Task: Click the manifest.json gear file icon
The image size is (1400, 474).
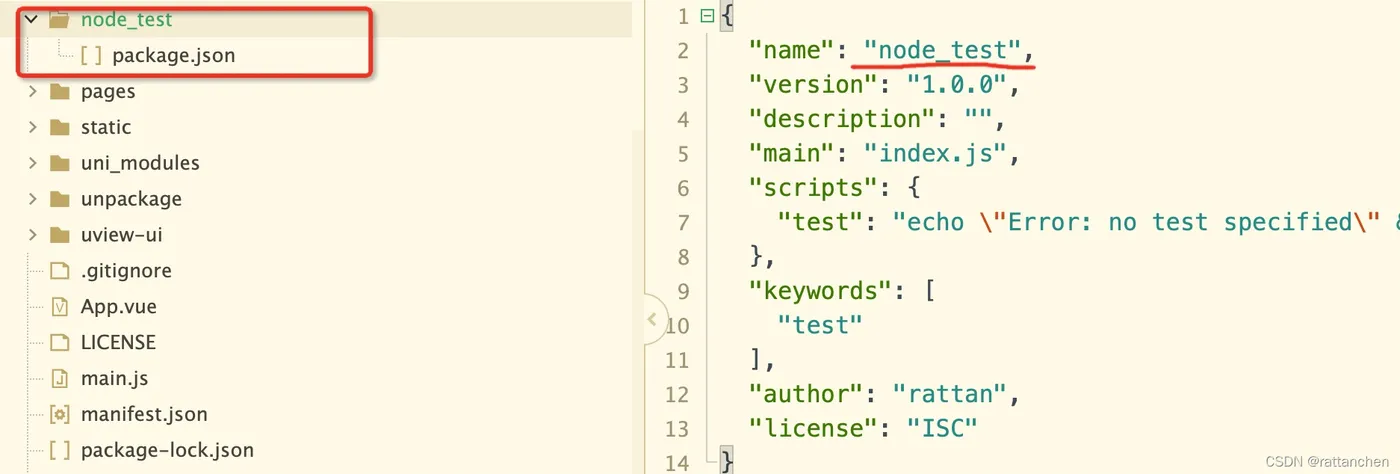Action: point(60,415)
